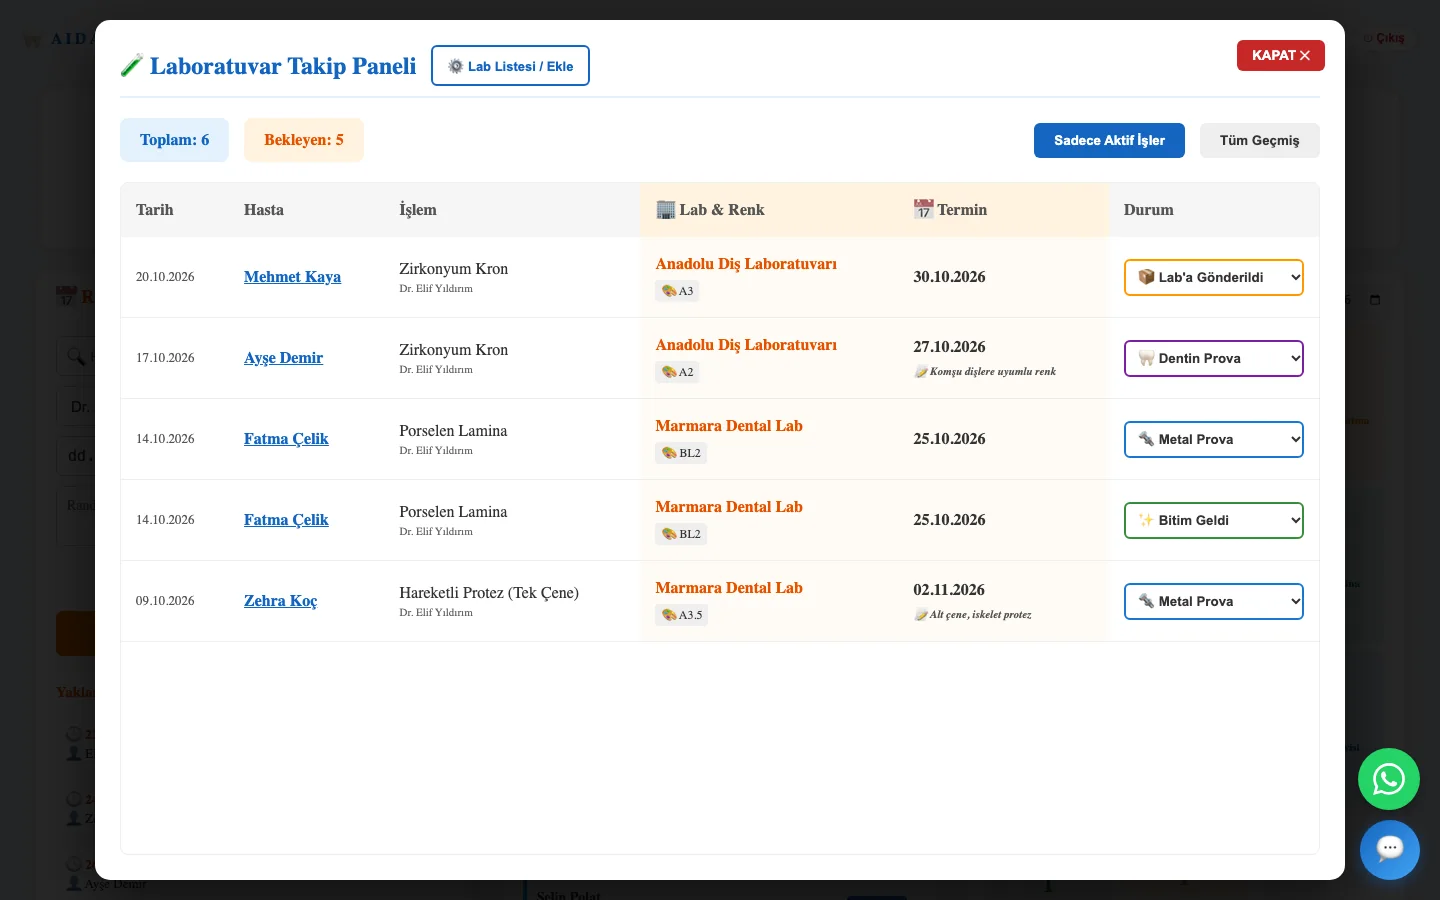The image size is (1440, 900).
Task: Click the 'Çıkış' link on the background page
Action: point(1390,38)
